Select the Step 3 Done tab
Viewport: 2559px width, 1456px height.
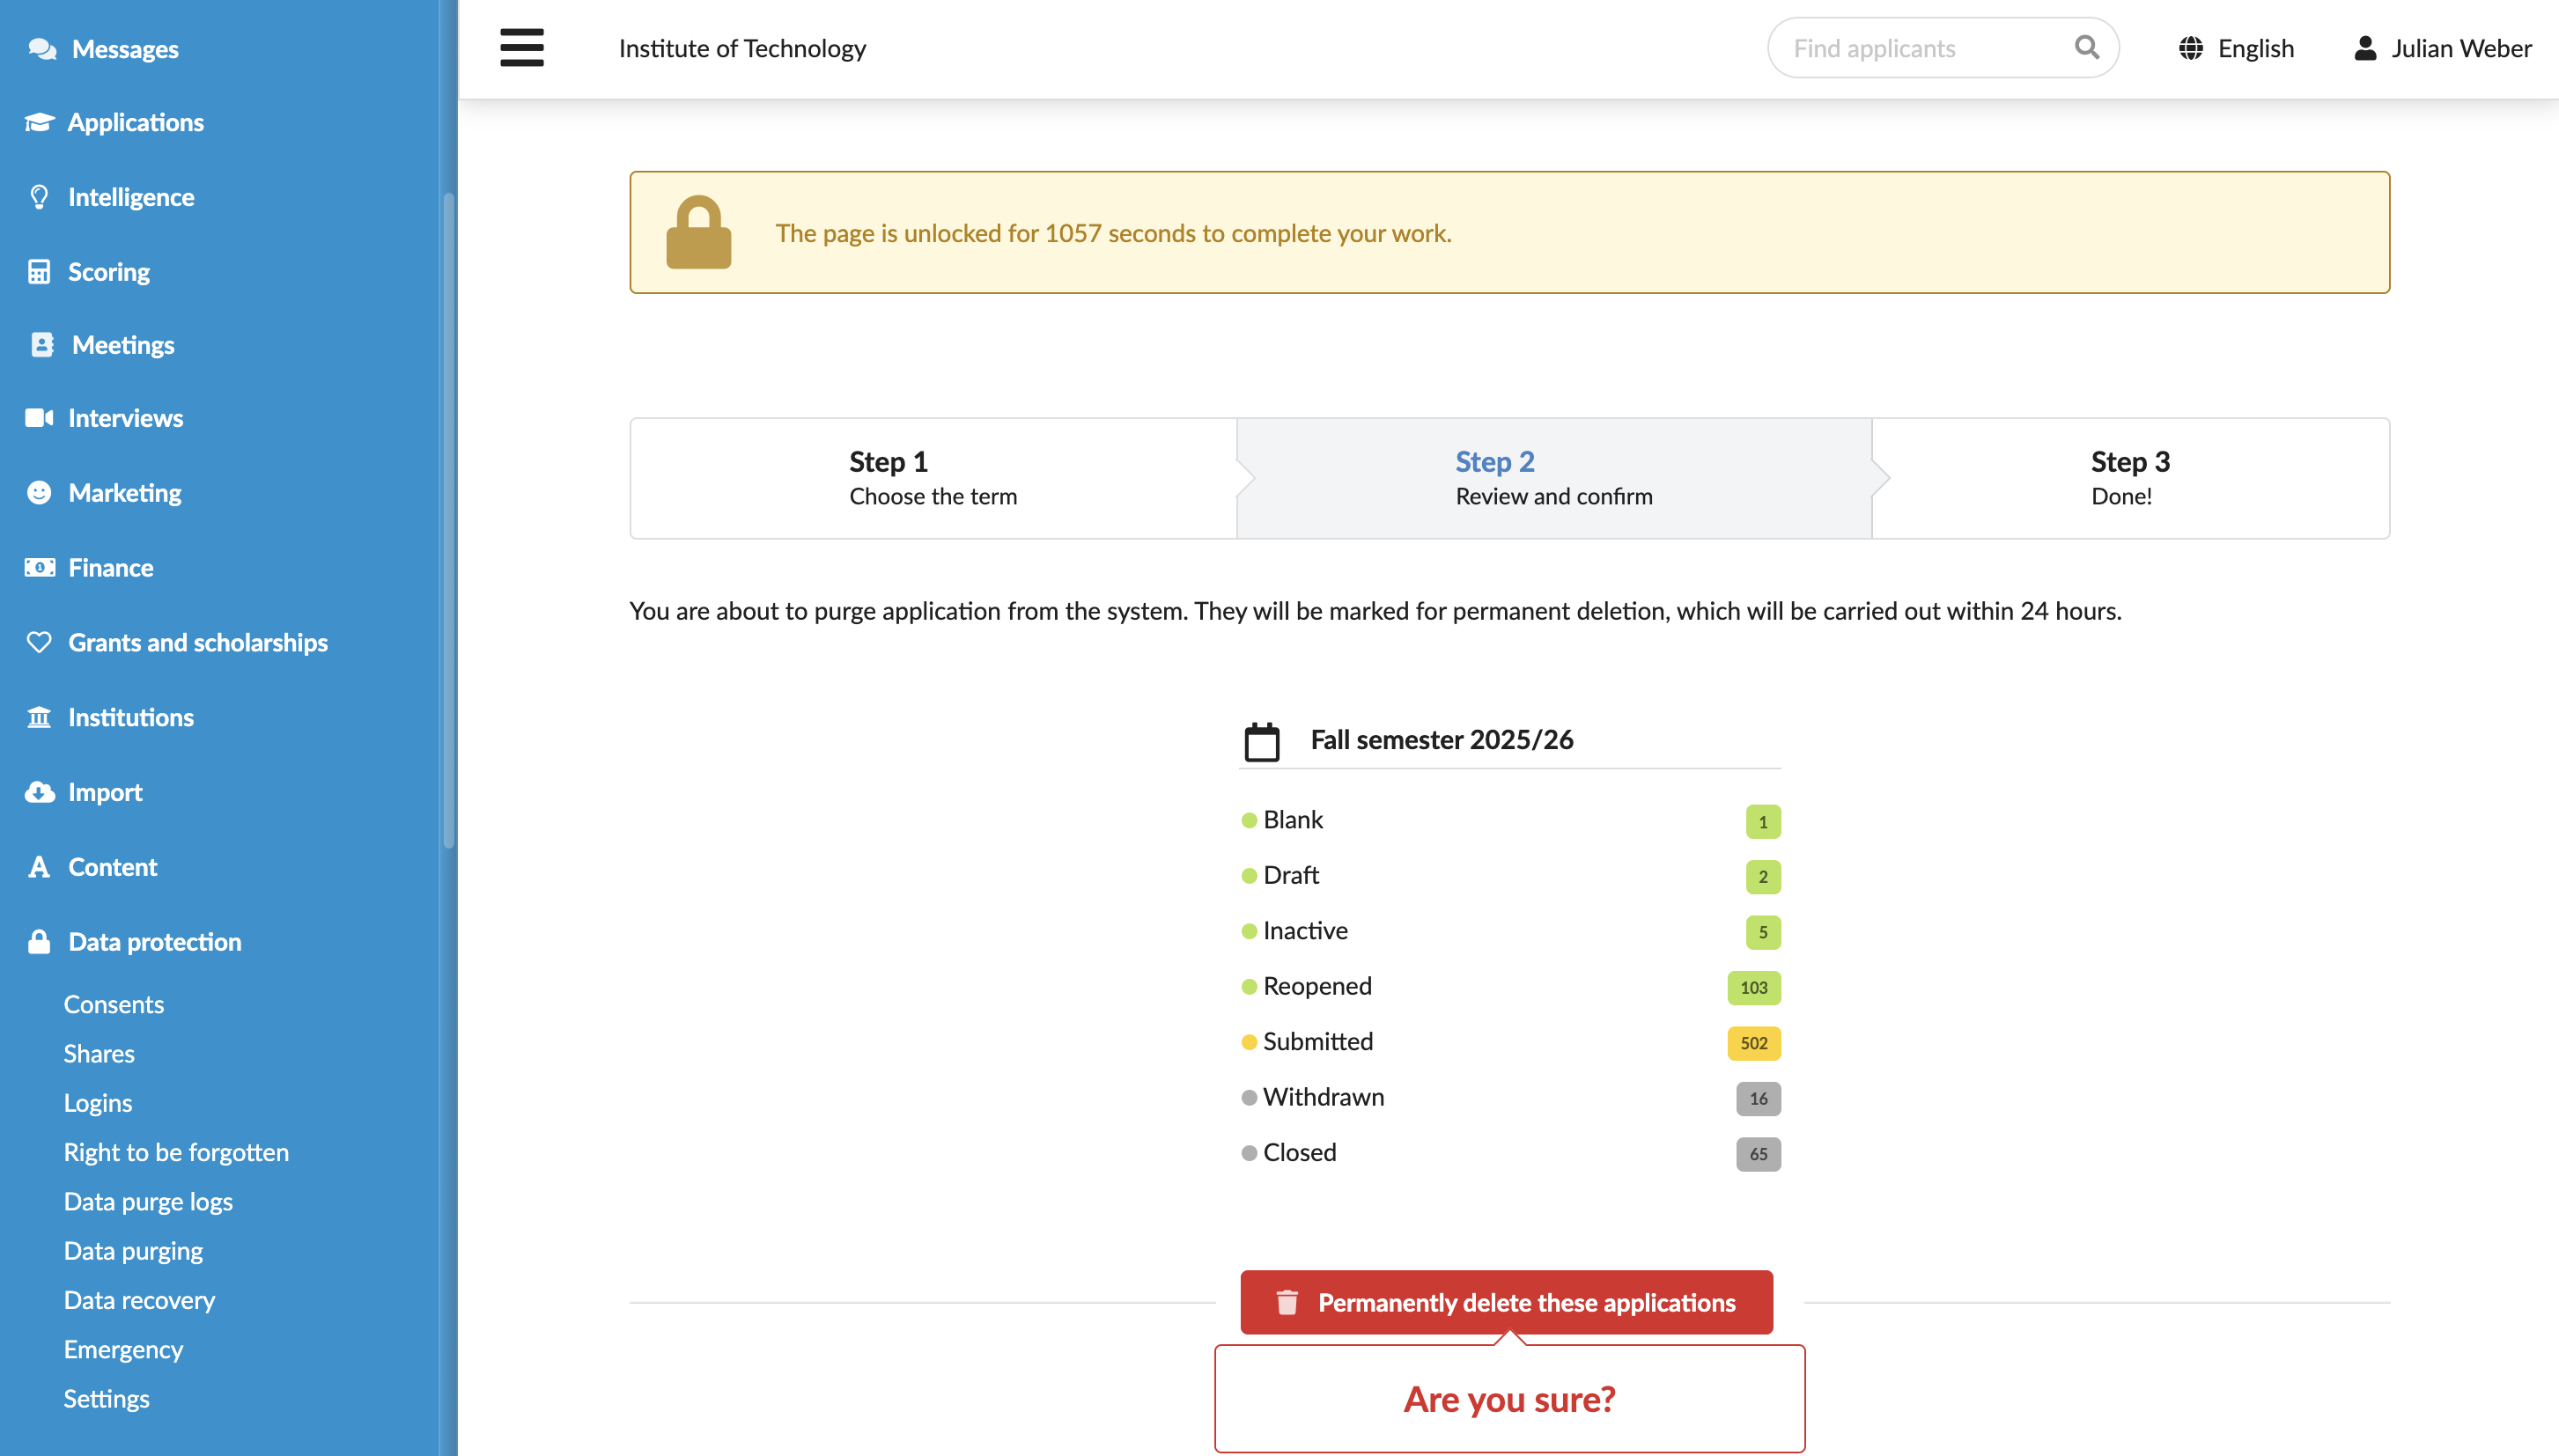[x=2130, y=478]
